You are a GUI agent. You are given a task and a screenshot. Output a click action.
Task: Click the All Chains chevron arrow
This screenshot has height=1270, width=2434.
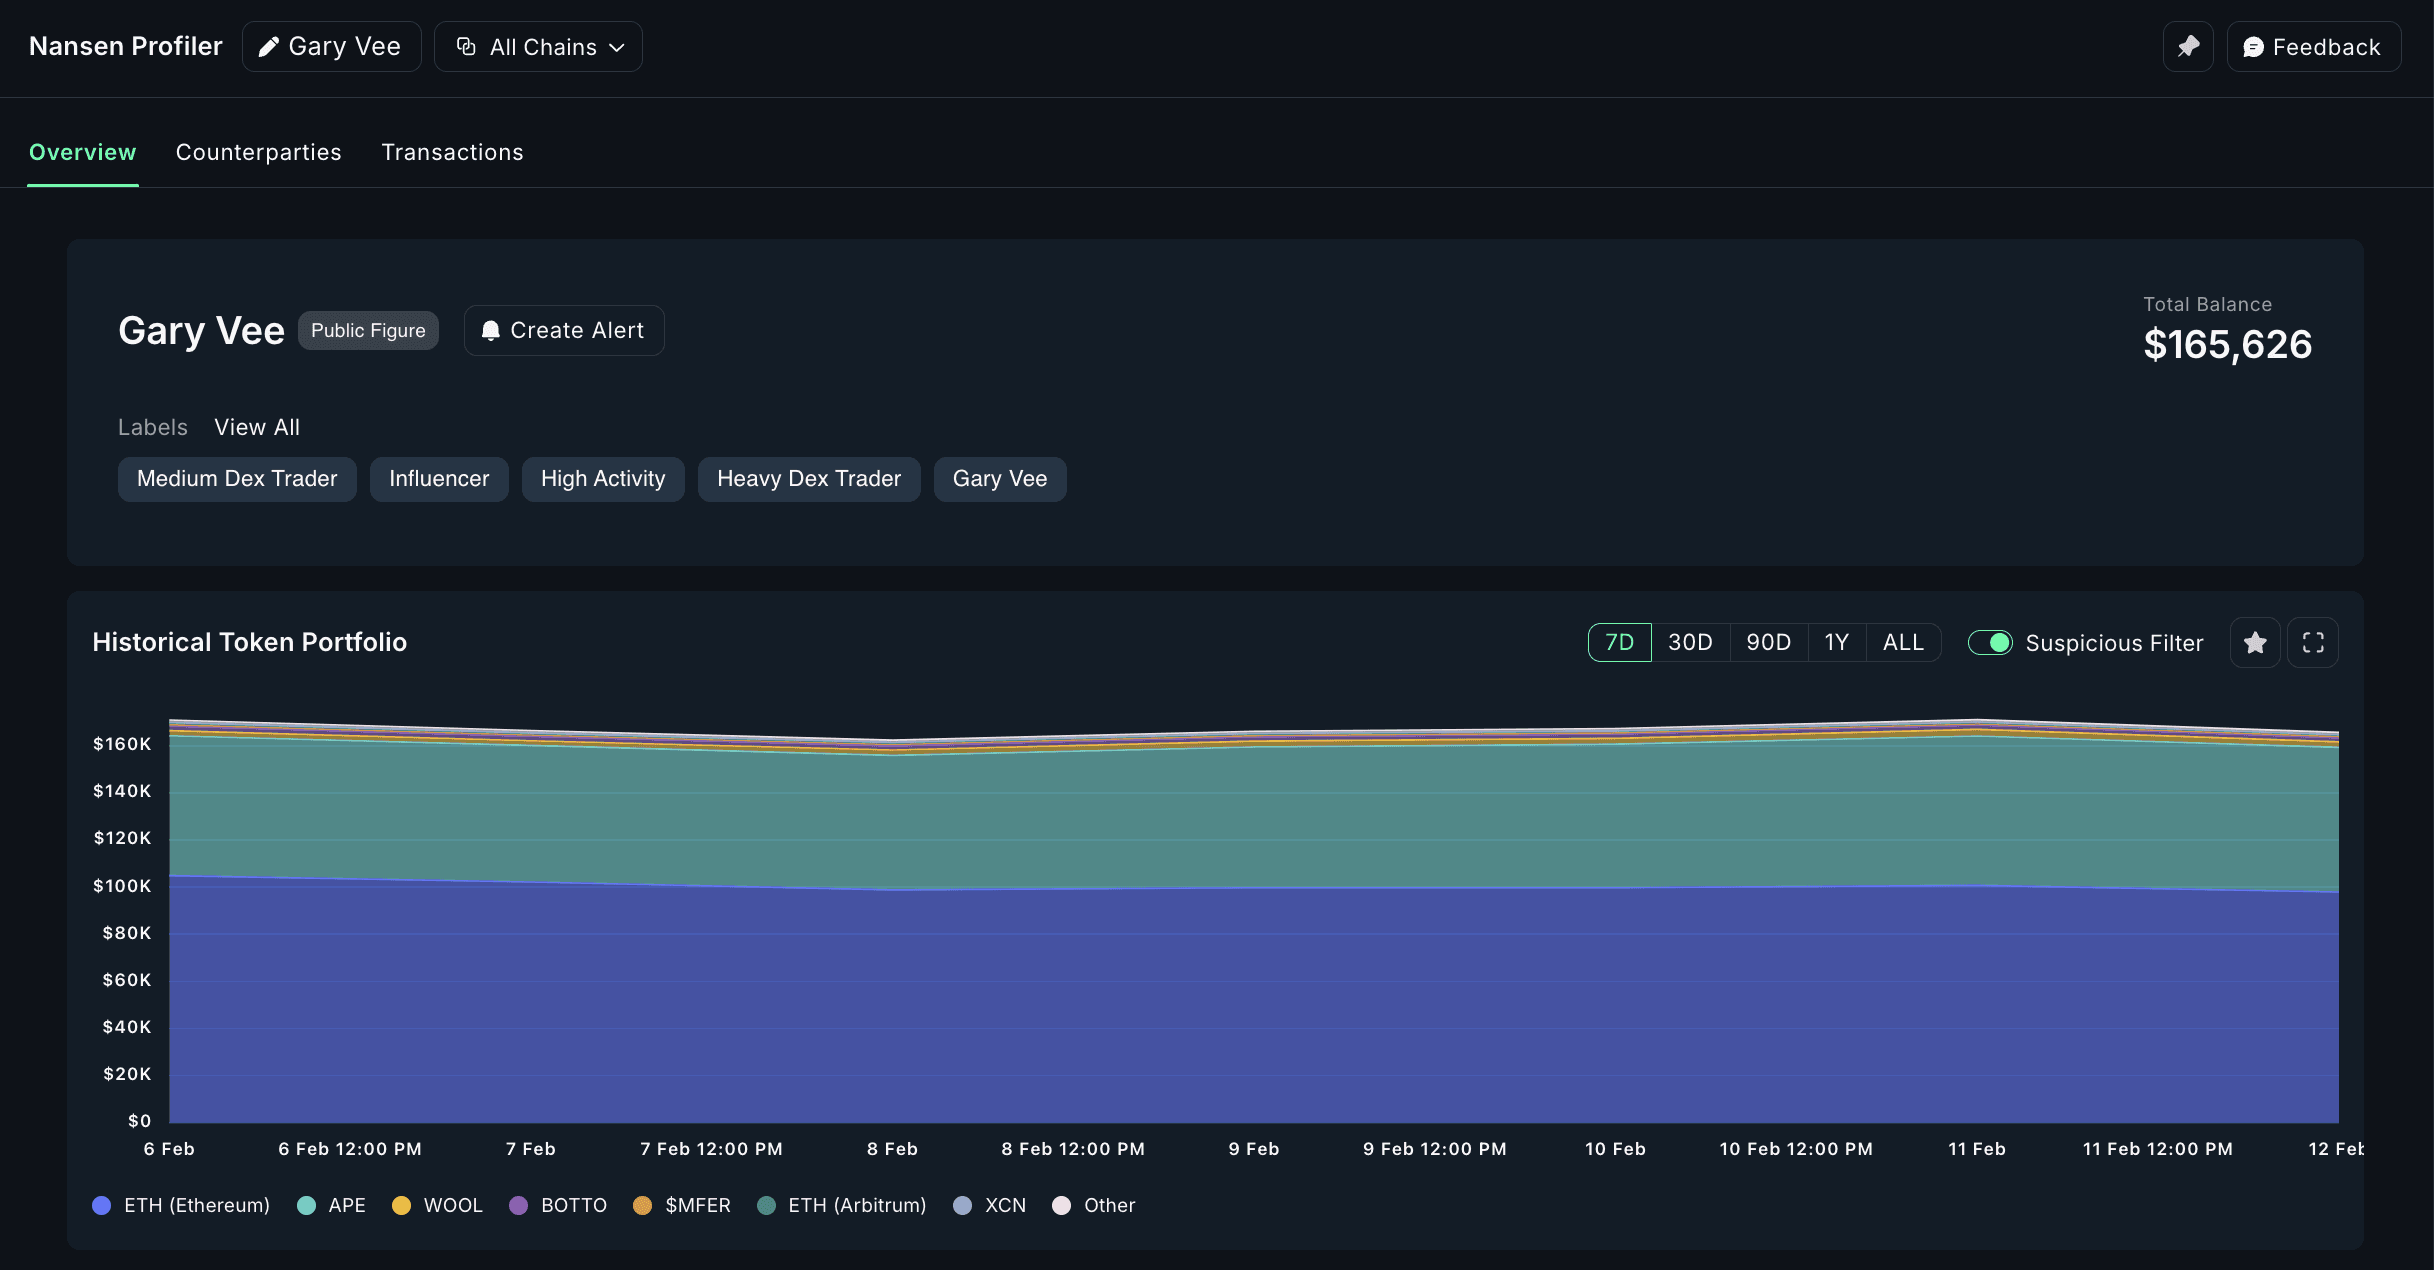[617, 47]
